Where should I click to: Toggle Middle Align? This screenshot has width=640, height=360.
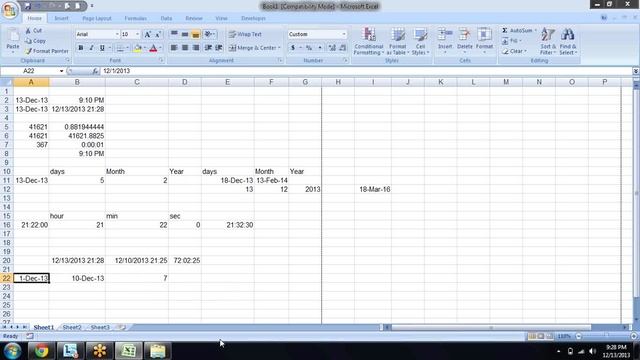click(x=185, y=34)
